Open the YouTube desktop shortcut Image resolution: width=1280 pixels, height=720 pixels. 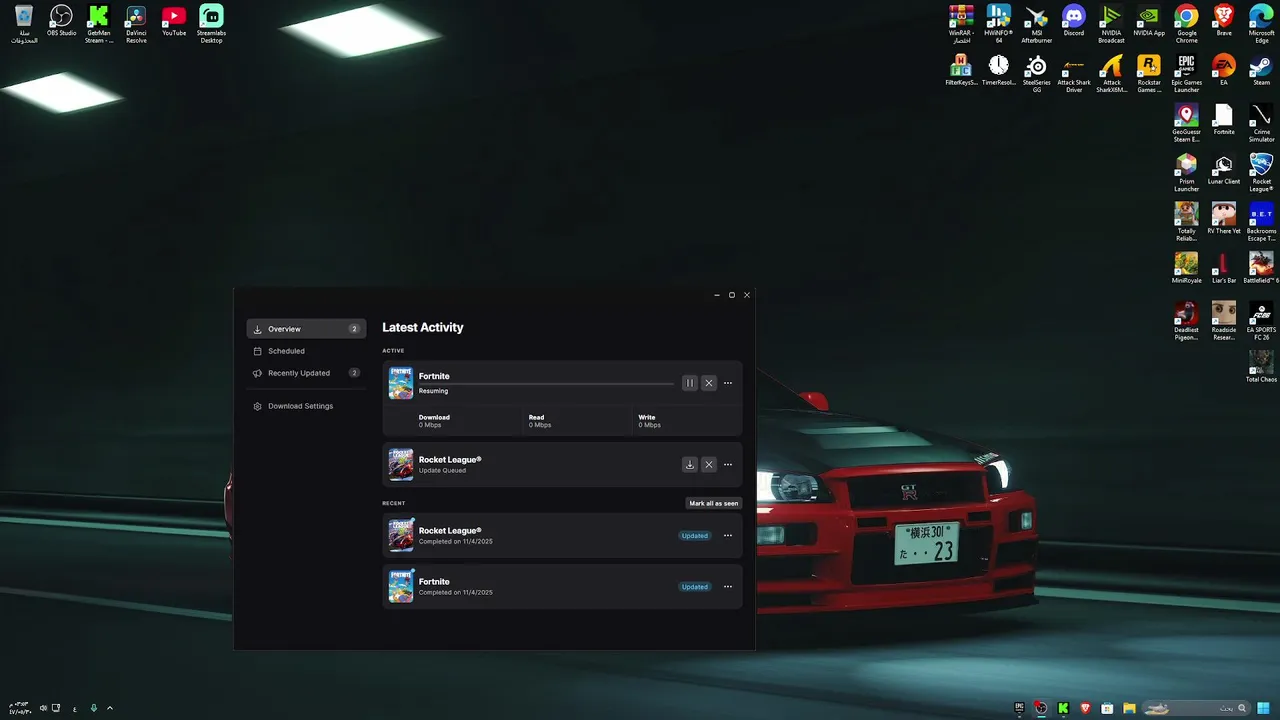pos(174,21)
